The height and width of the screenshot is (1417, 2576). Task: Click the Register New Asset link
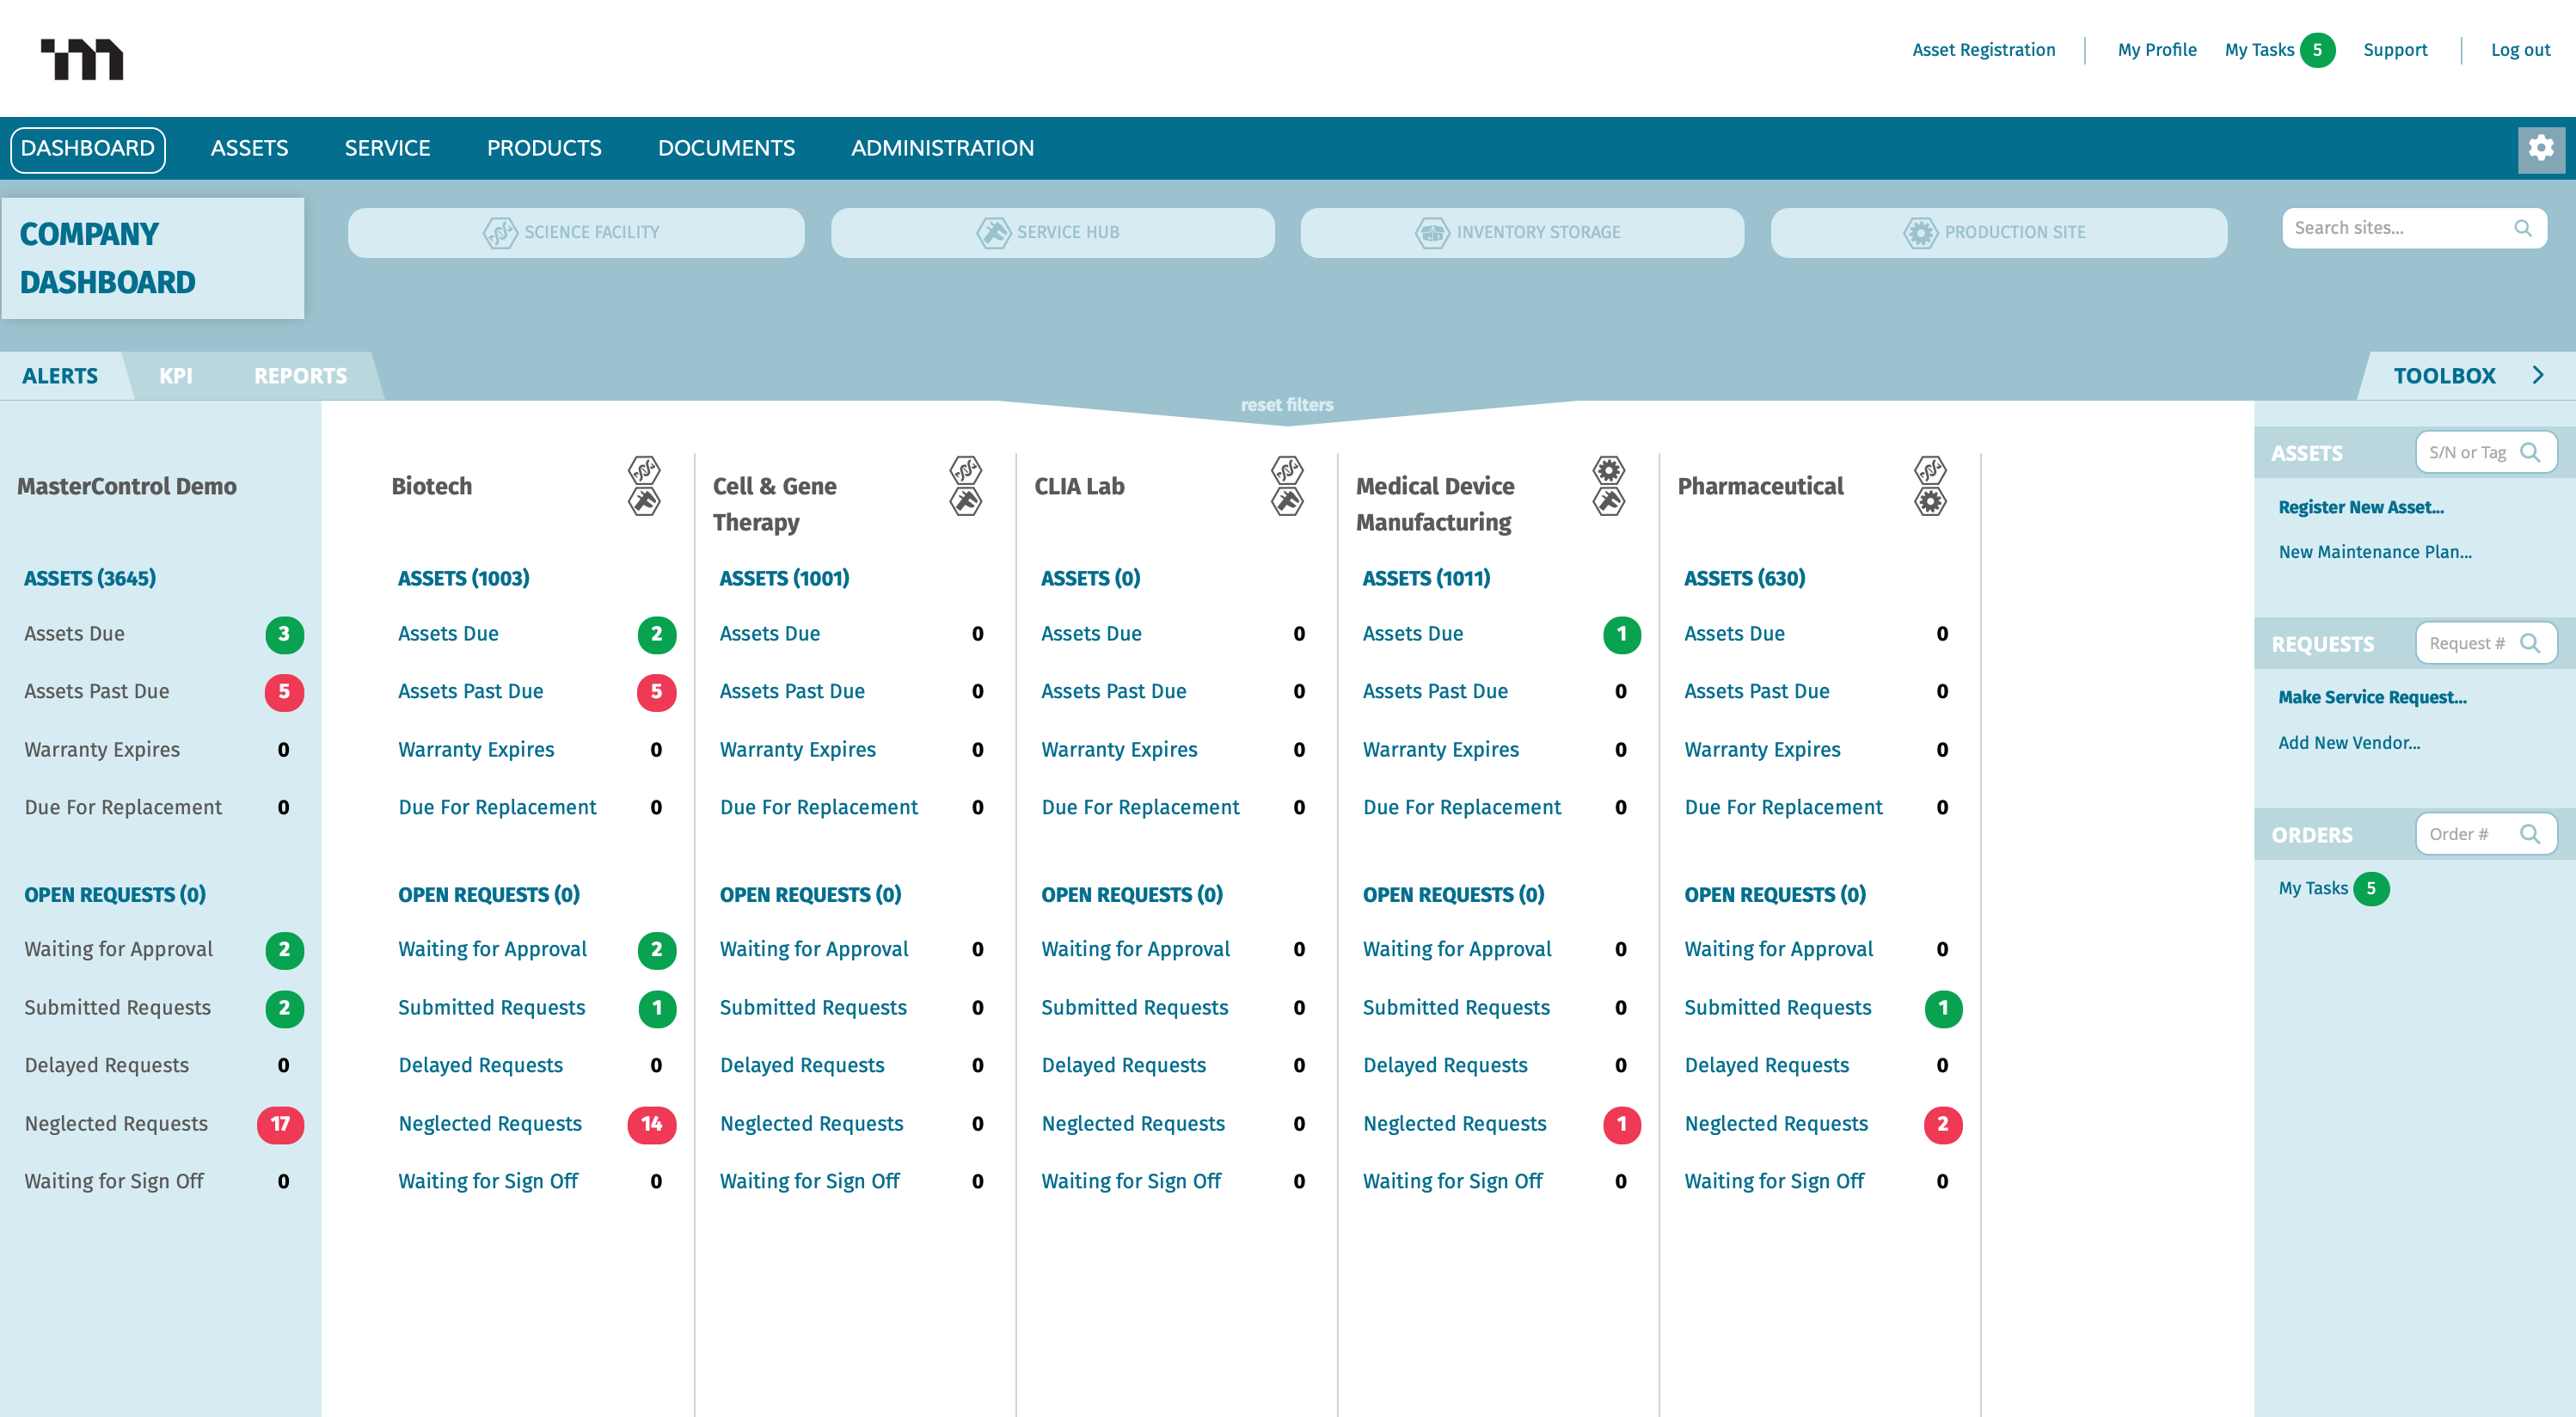click(2360, 507)
